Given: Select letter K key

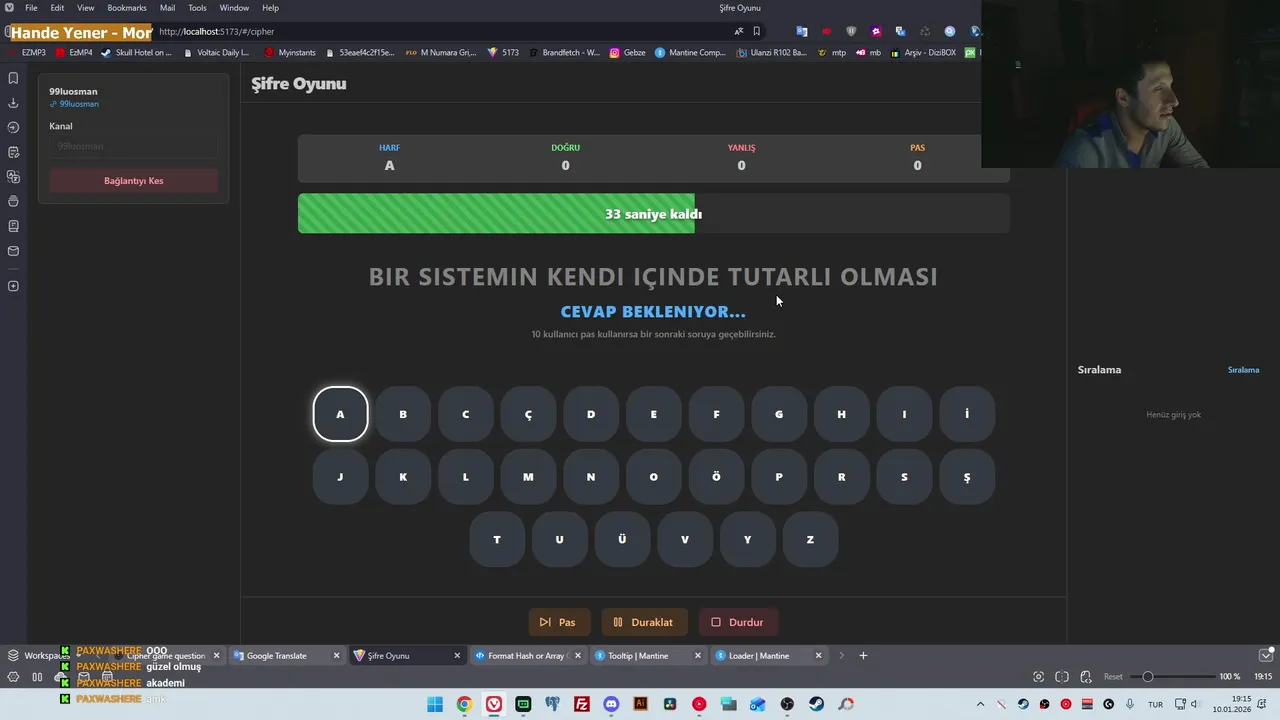Looking at the screenshot, I should click(x=403, y=477).
